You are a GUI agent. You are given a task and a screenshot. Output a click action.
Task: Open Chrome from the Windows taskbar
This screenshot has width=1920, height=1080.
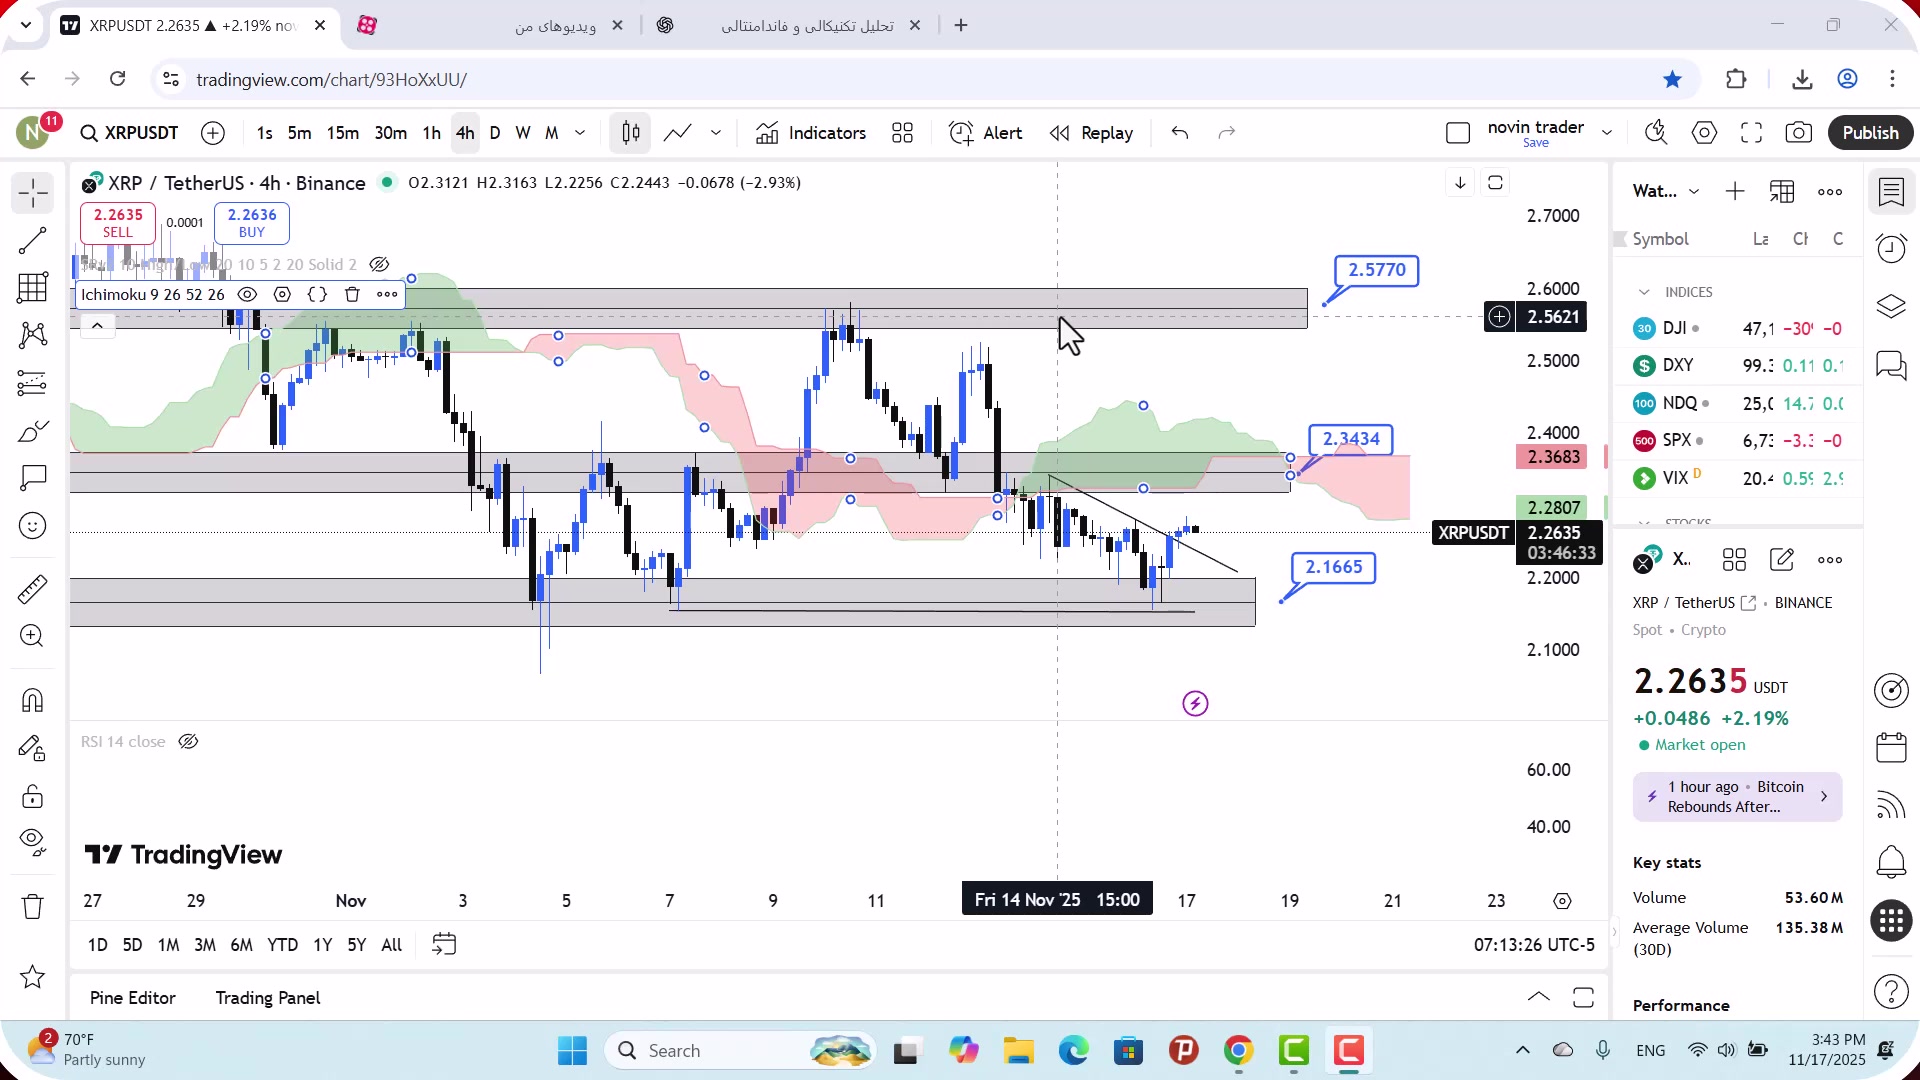pos(1238,1051)
